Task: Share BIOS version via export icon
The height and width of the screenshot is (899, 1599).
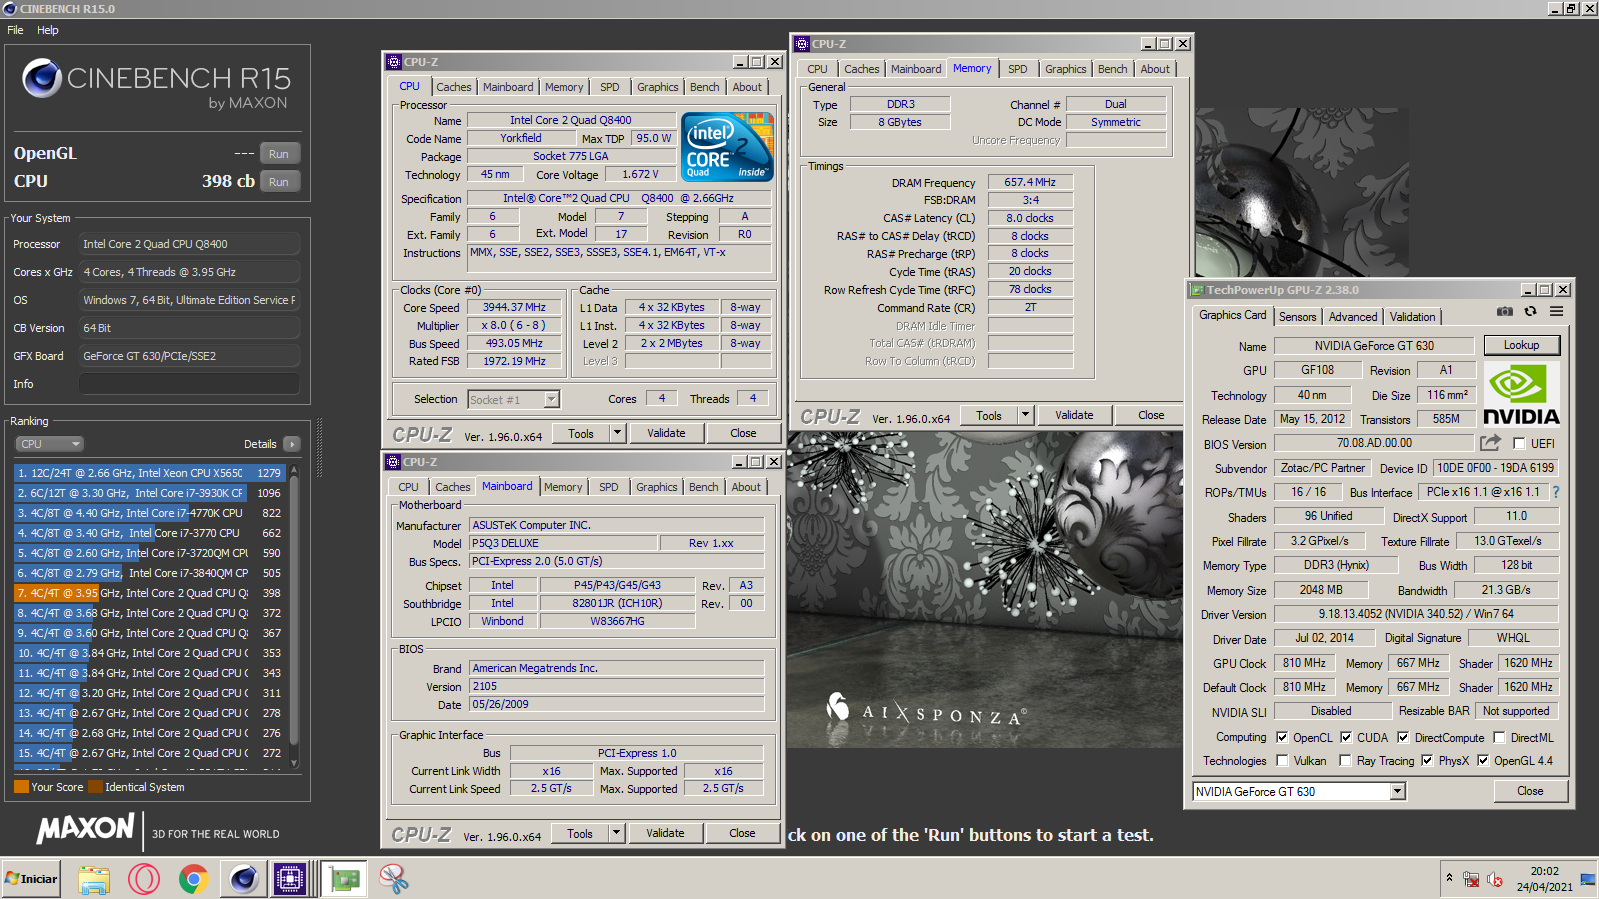Action: (1491, 442)
